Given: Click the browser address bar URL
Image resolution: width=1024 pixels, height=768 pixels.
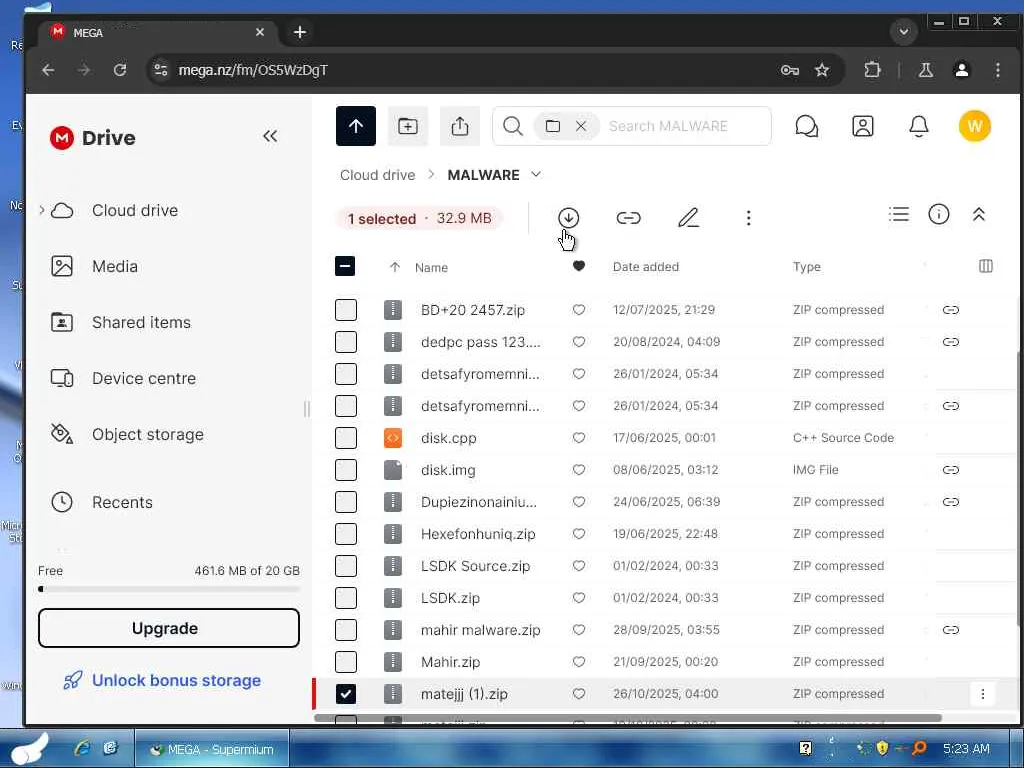Looking at the screenshot, I should coord(253,70).
